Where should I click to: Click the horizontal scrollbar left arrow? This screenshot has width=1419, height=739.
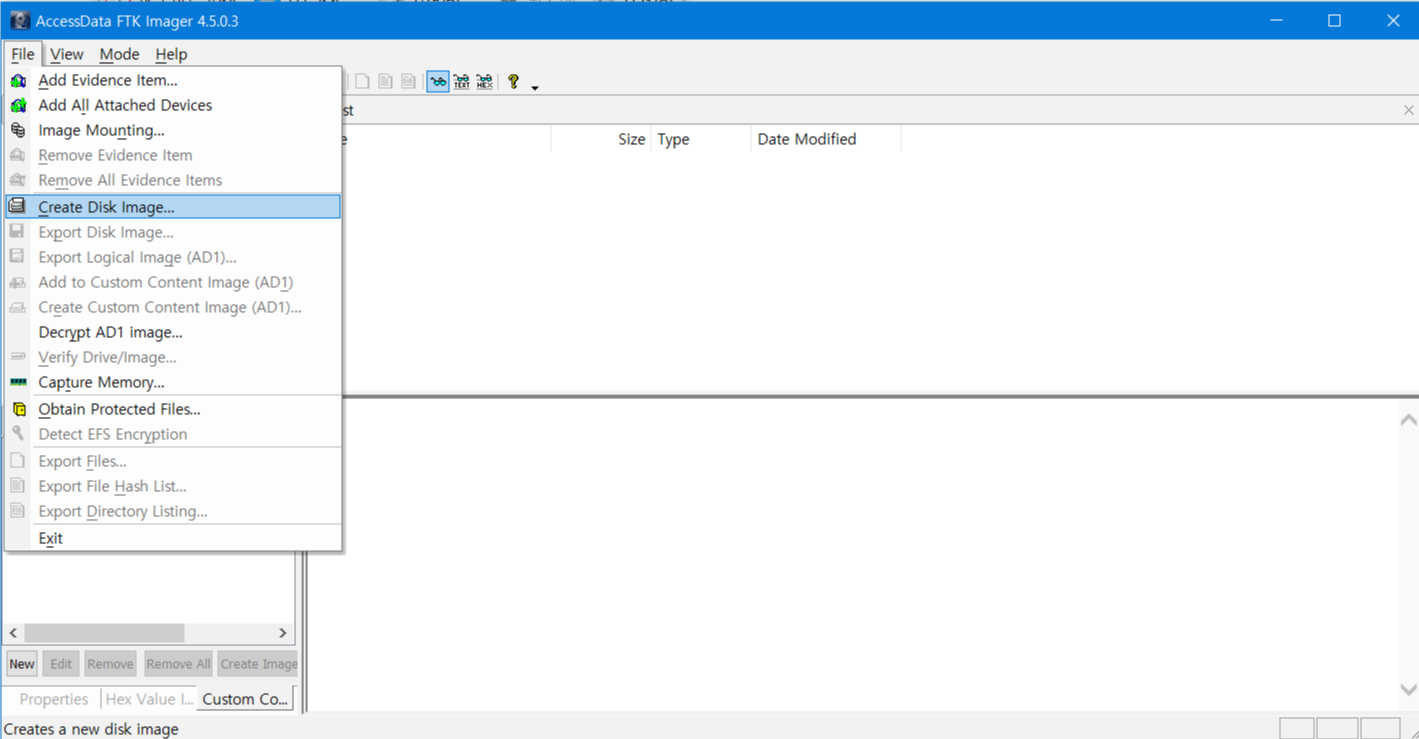[13, 633]
